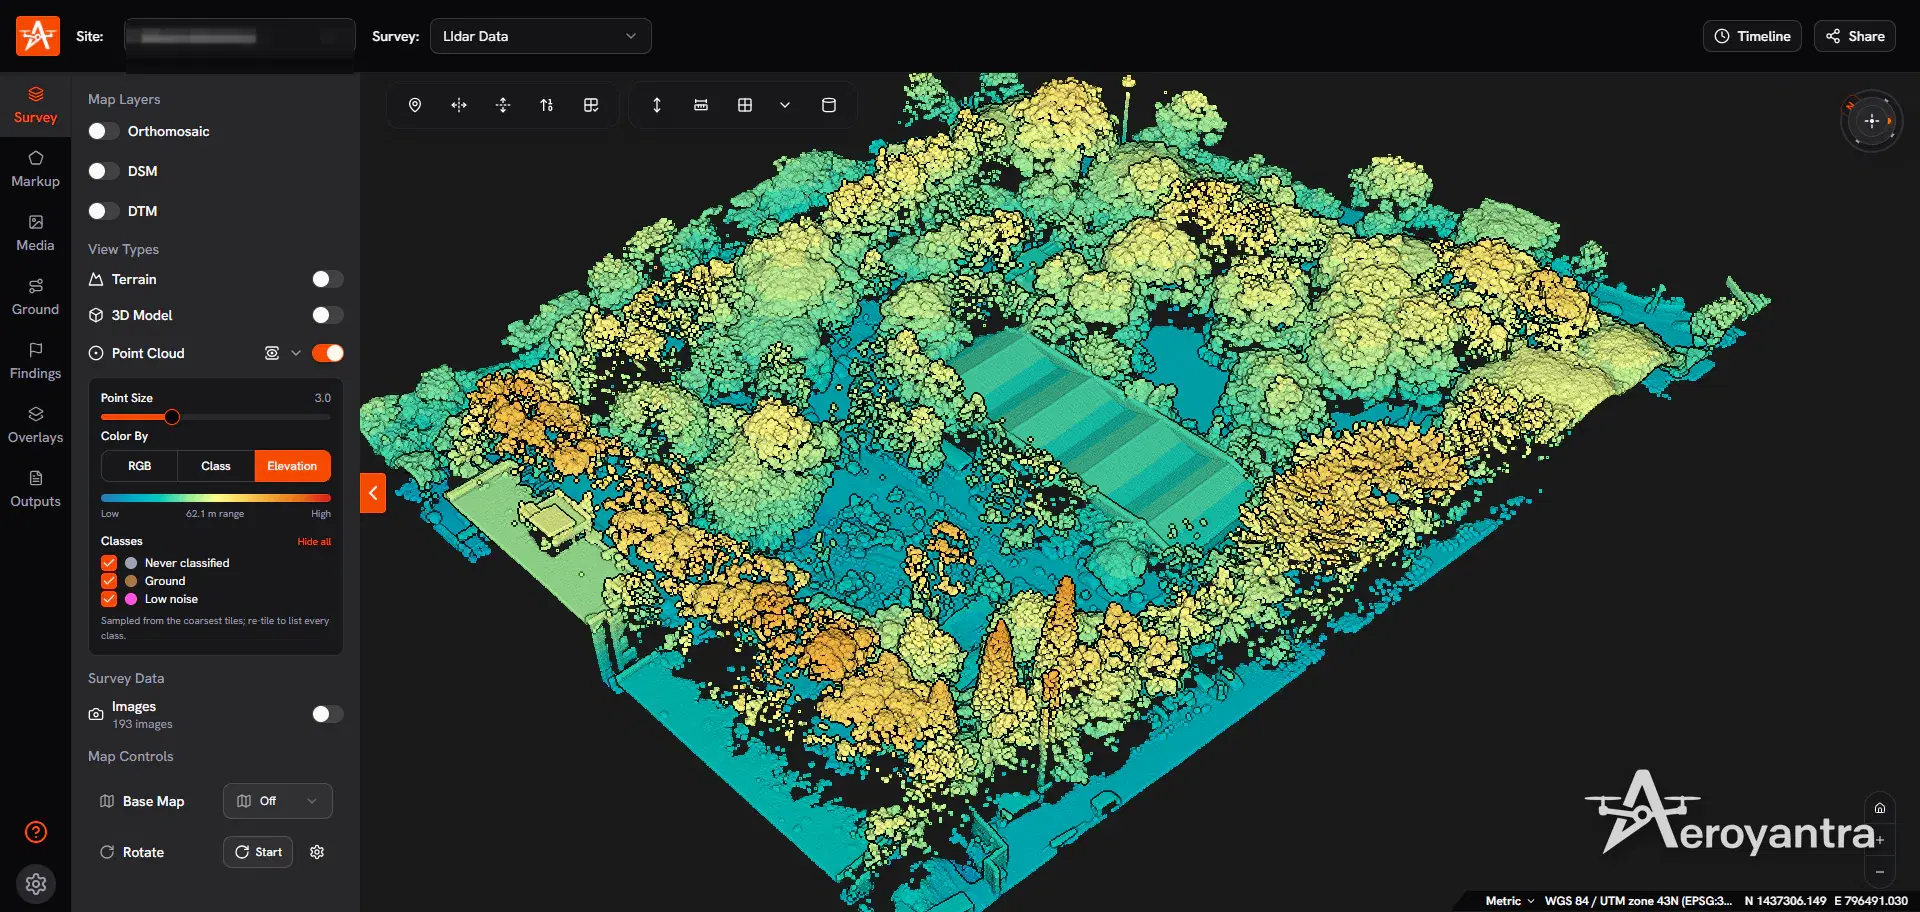
Task: Open the Markup sidebar panel
Action: [x=35, y=169]
